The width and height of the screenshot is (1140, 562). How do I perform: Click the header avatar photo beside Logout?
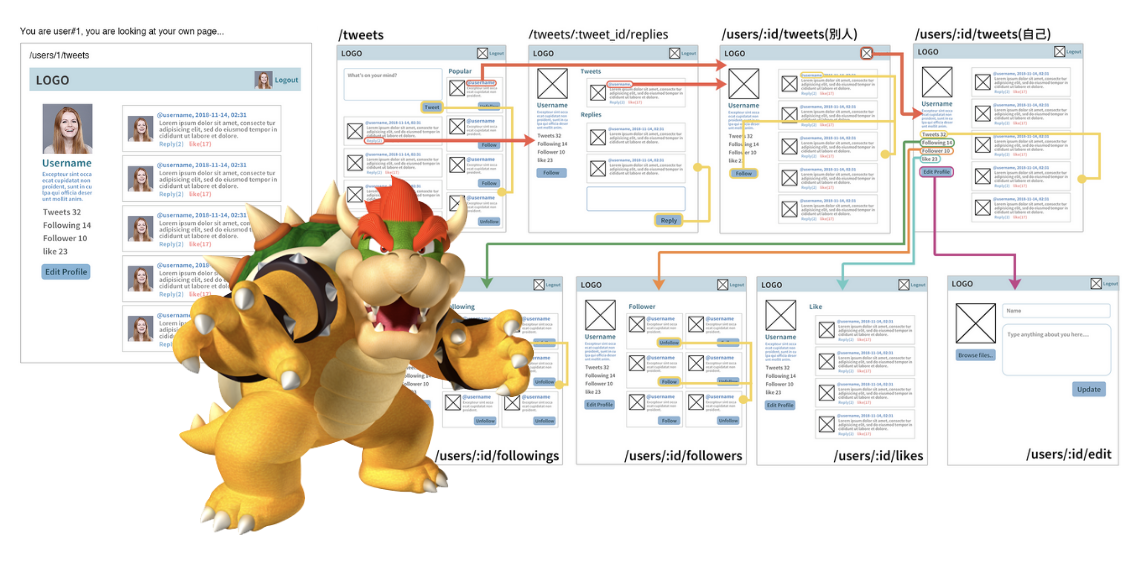263,80
